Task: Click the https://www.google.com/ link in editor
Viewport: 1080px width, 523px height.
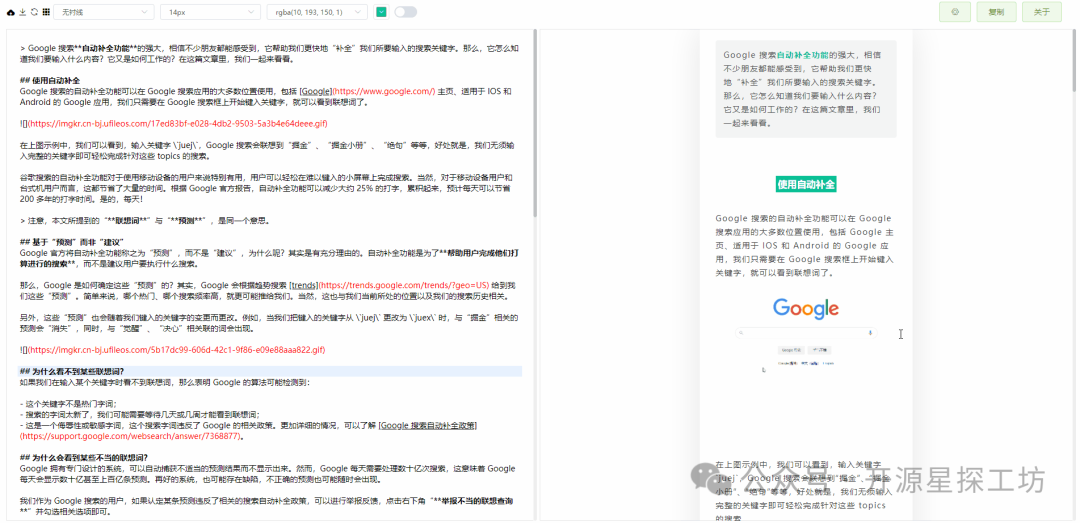Action: coord(384,91)
